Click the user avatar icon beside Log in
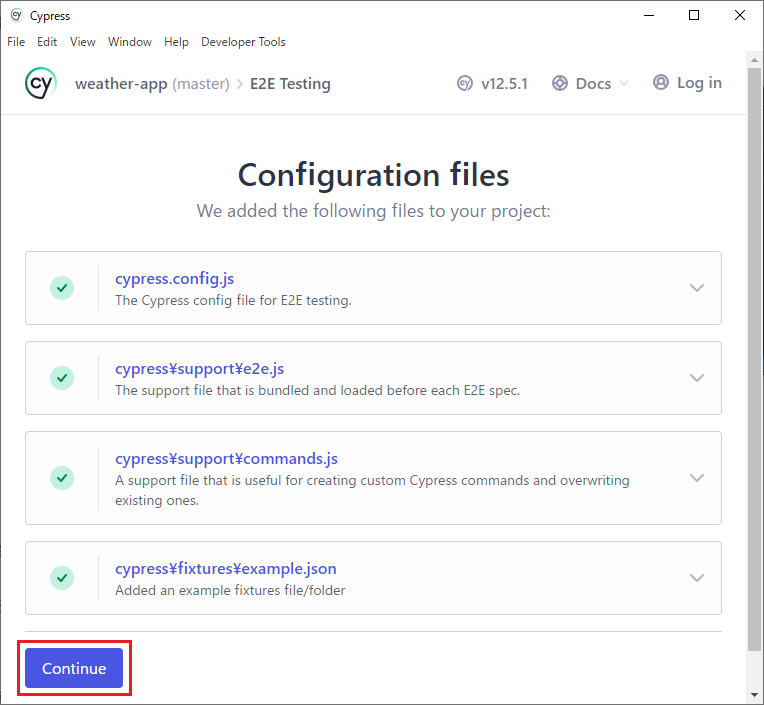 [661, 82]
